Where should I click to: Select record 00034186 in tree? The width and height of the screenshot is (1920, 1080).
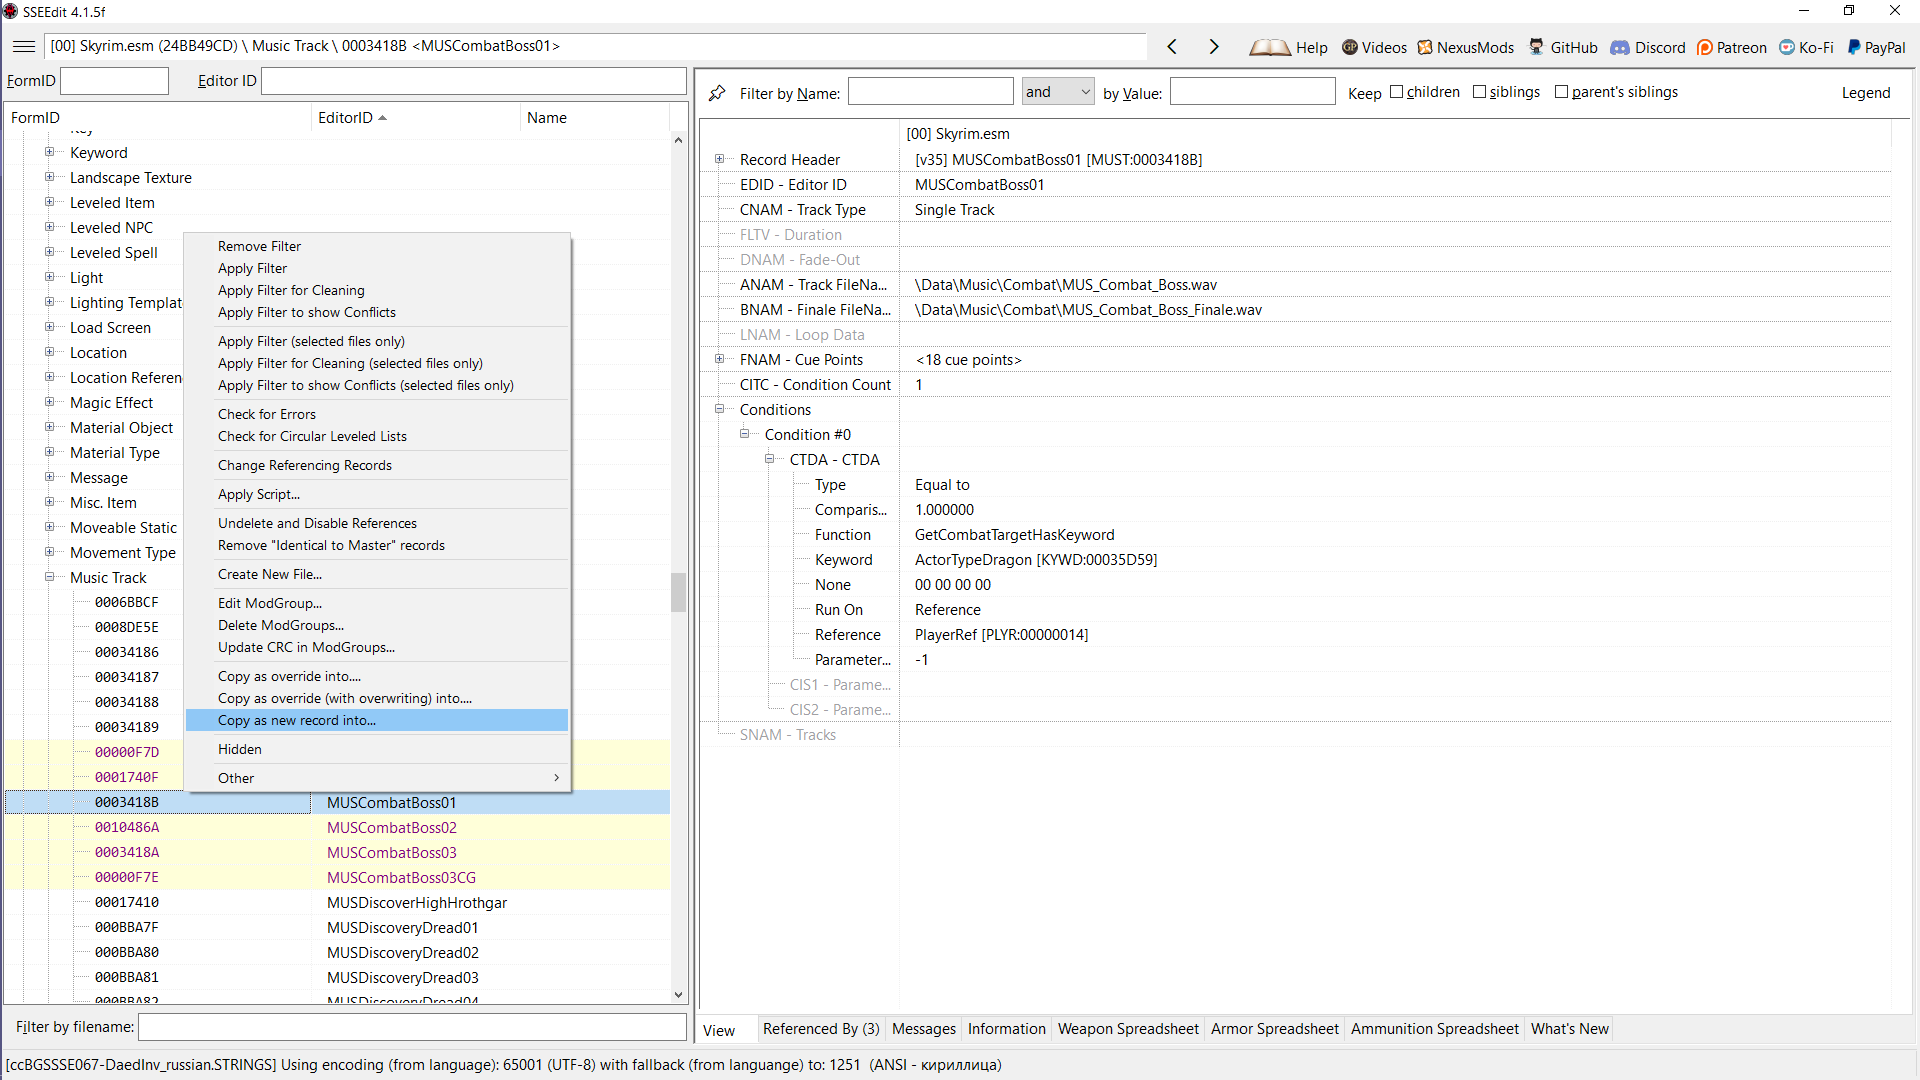[x=127, y=652]
